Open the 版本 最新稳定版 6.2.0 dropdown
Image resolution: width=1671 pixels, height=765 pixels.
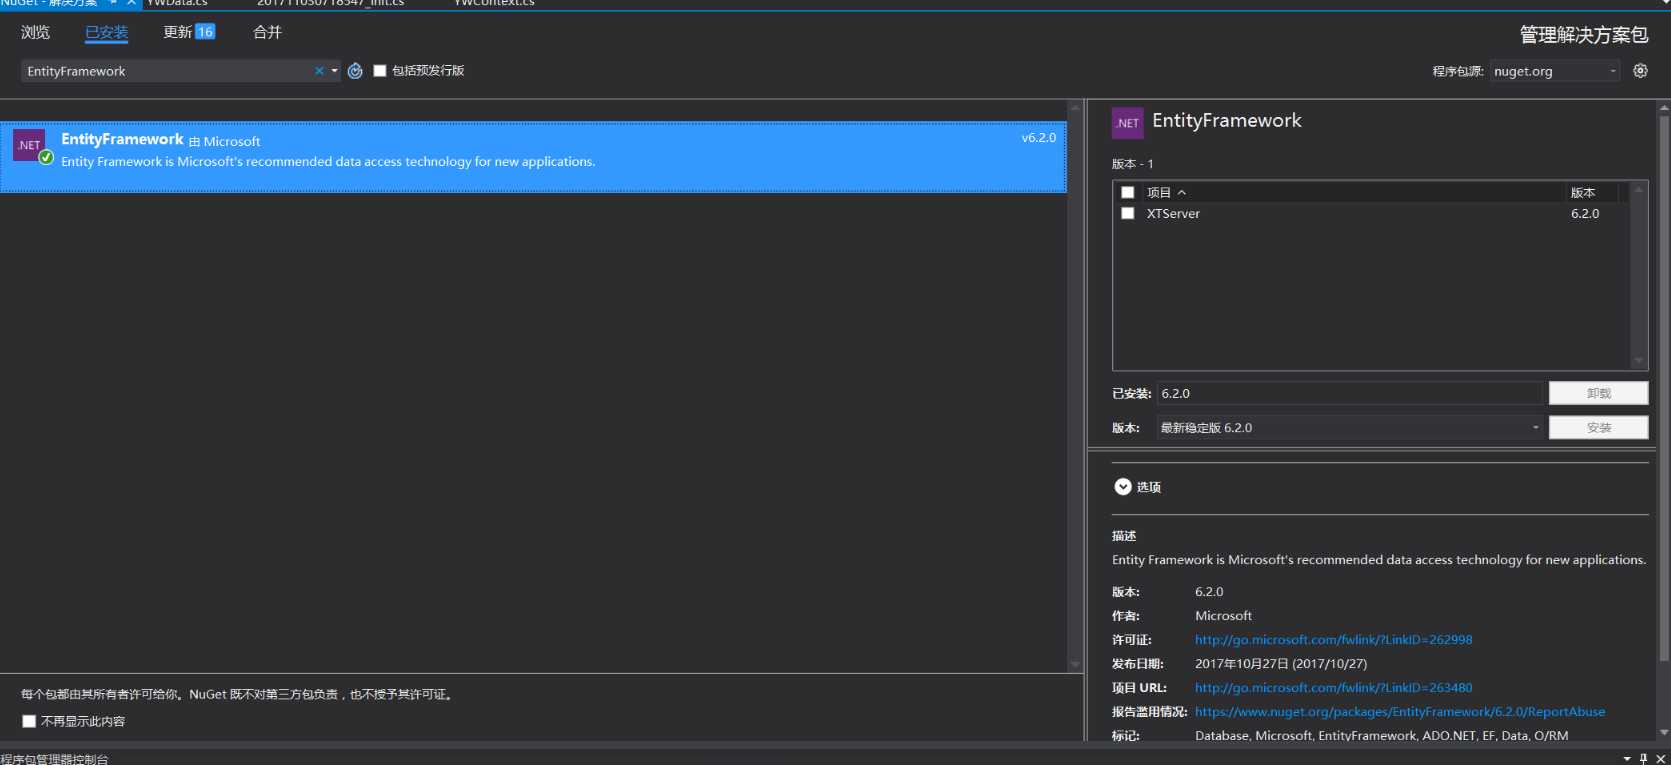[1350, 428]
